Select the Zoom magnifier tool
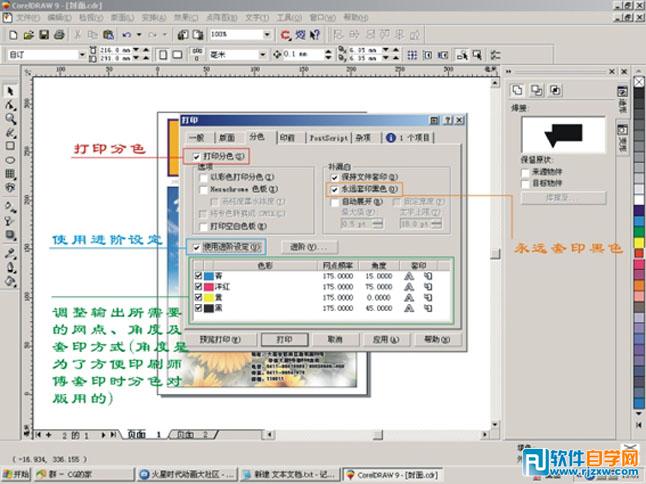The image size is (646, 484). (10, 119)
